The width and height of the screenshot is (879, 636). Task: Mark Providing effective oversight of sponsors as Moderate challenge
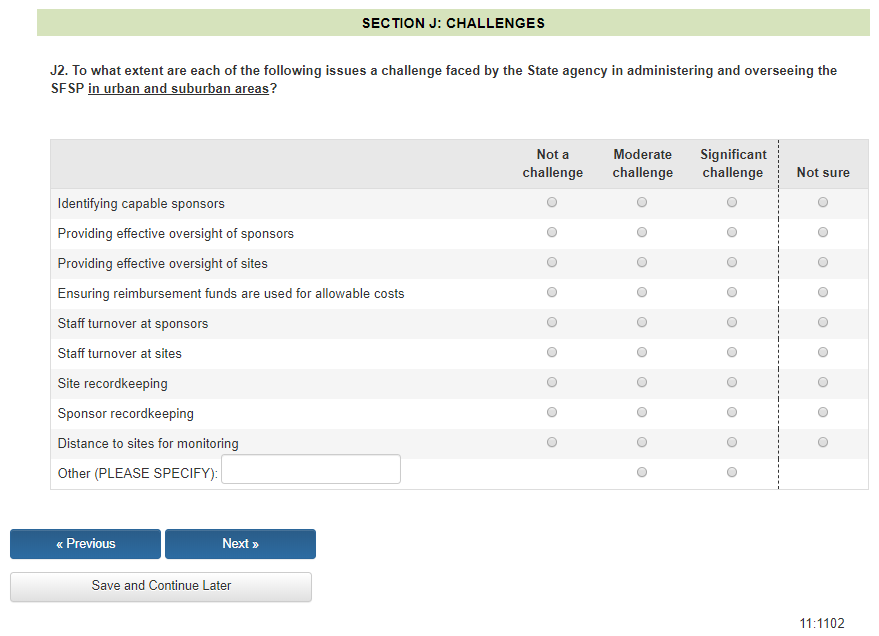(x=642, y=232)
